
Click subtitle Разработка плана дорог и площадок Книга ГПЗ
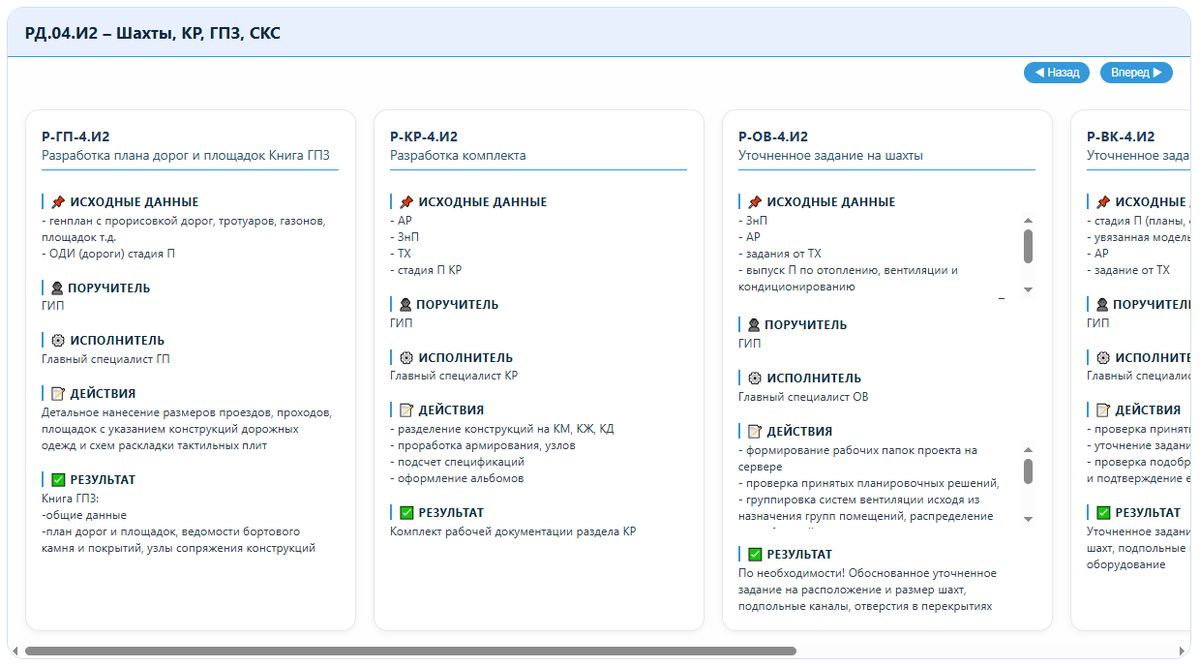(185, 156)
